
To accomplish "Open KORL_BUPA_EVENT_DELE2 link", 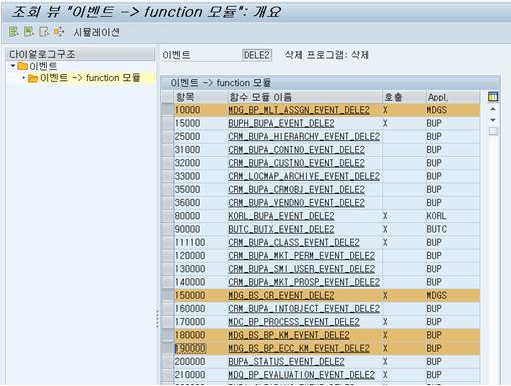I will [281, 216].
